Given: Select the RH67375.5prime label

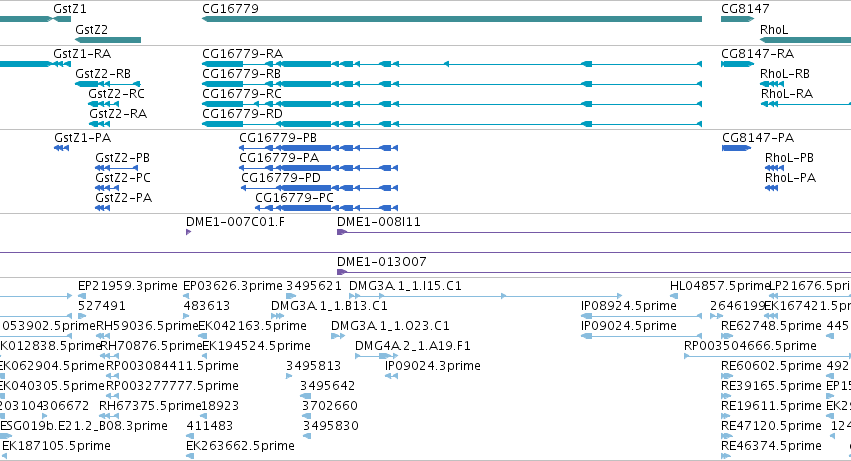Looking at the screenshot, I should point(150,407).
